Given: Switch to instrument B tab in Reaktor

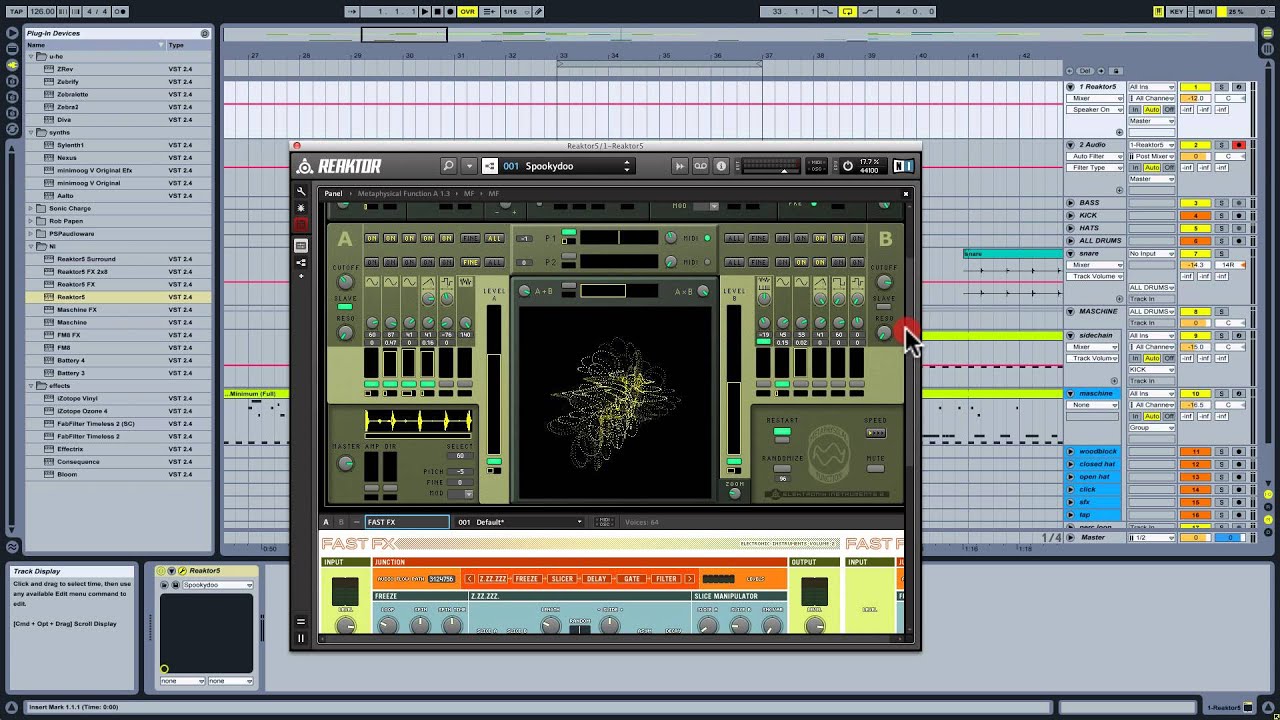Looking at the screenshot, I should [341, 522].
